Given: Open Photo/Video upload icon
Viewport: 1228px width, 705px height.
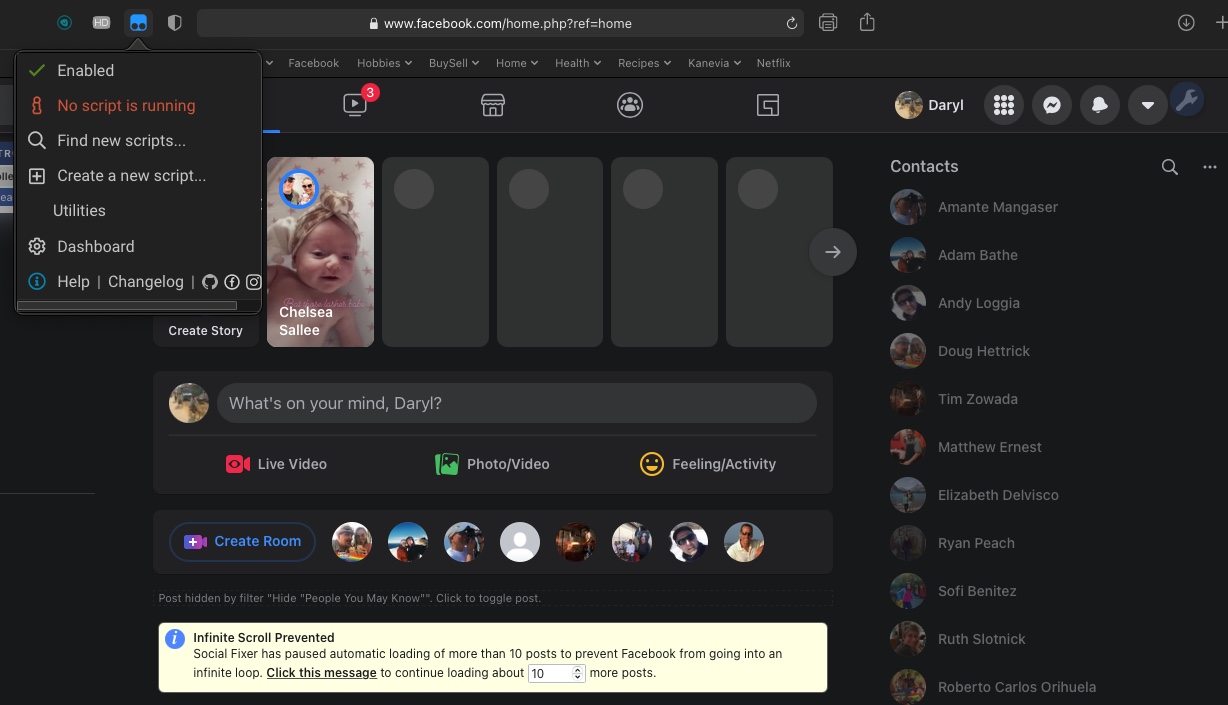Looking at the screenshot, I should [x=446, y=464].
